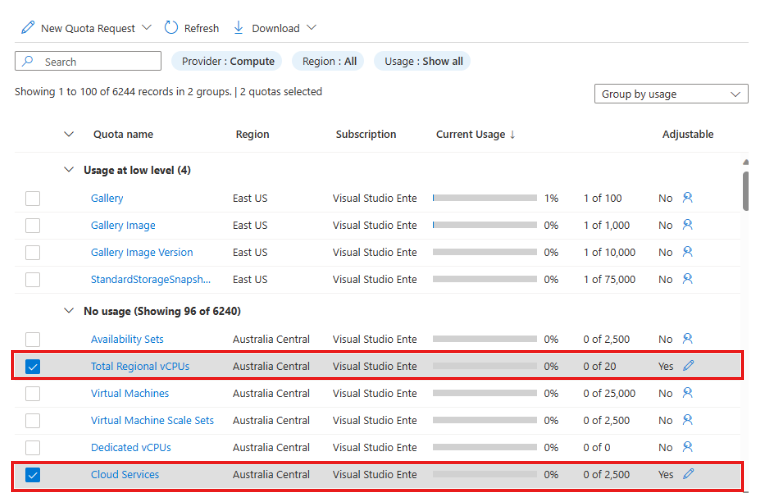The height and width of the screenshot is (493, 757).
Task: Click the Gallery usage progress bar
Action: (485, 197)
